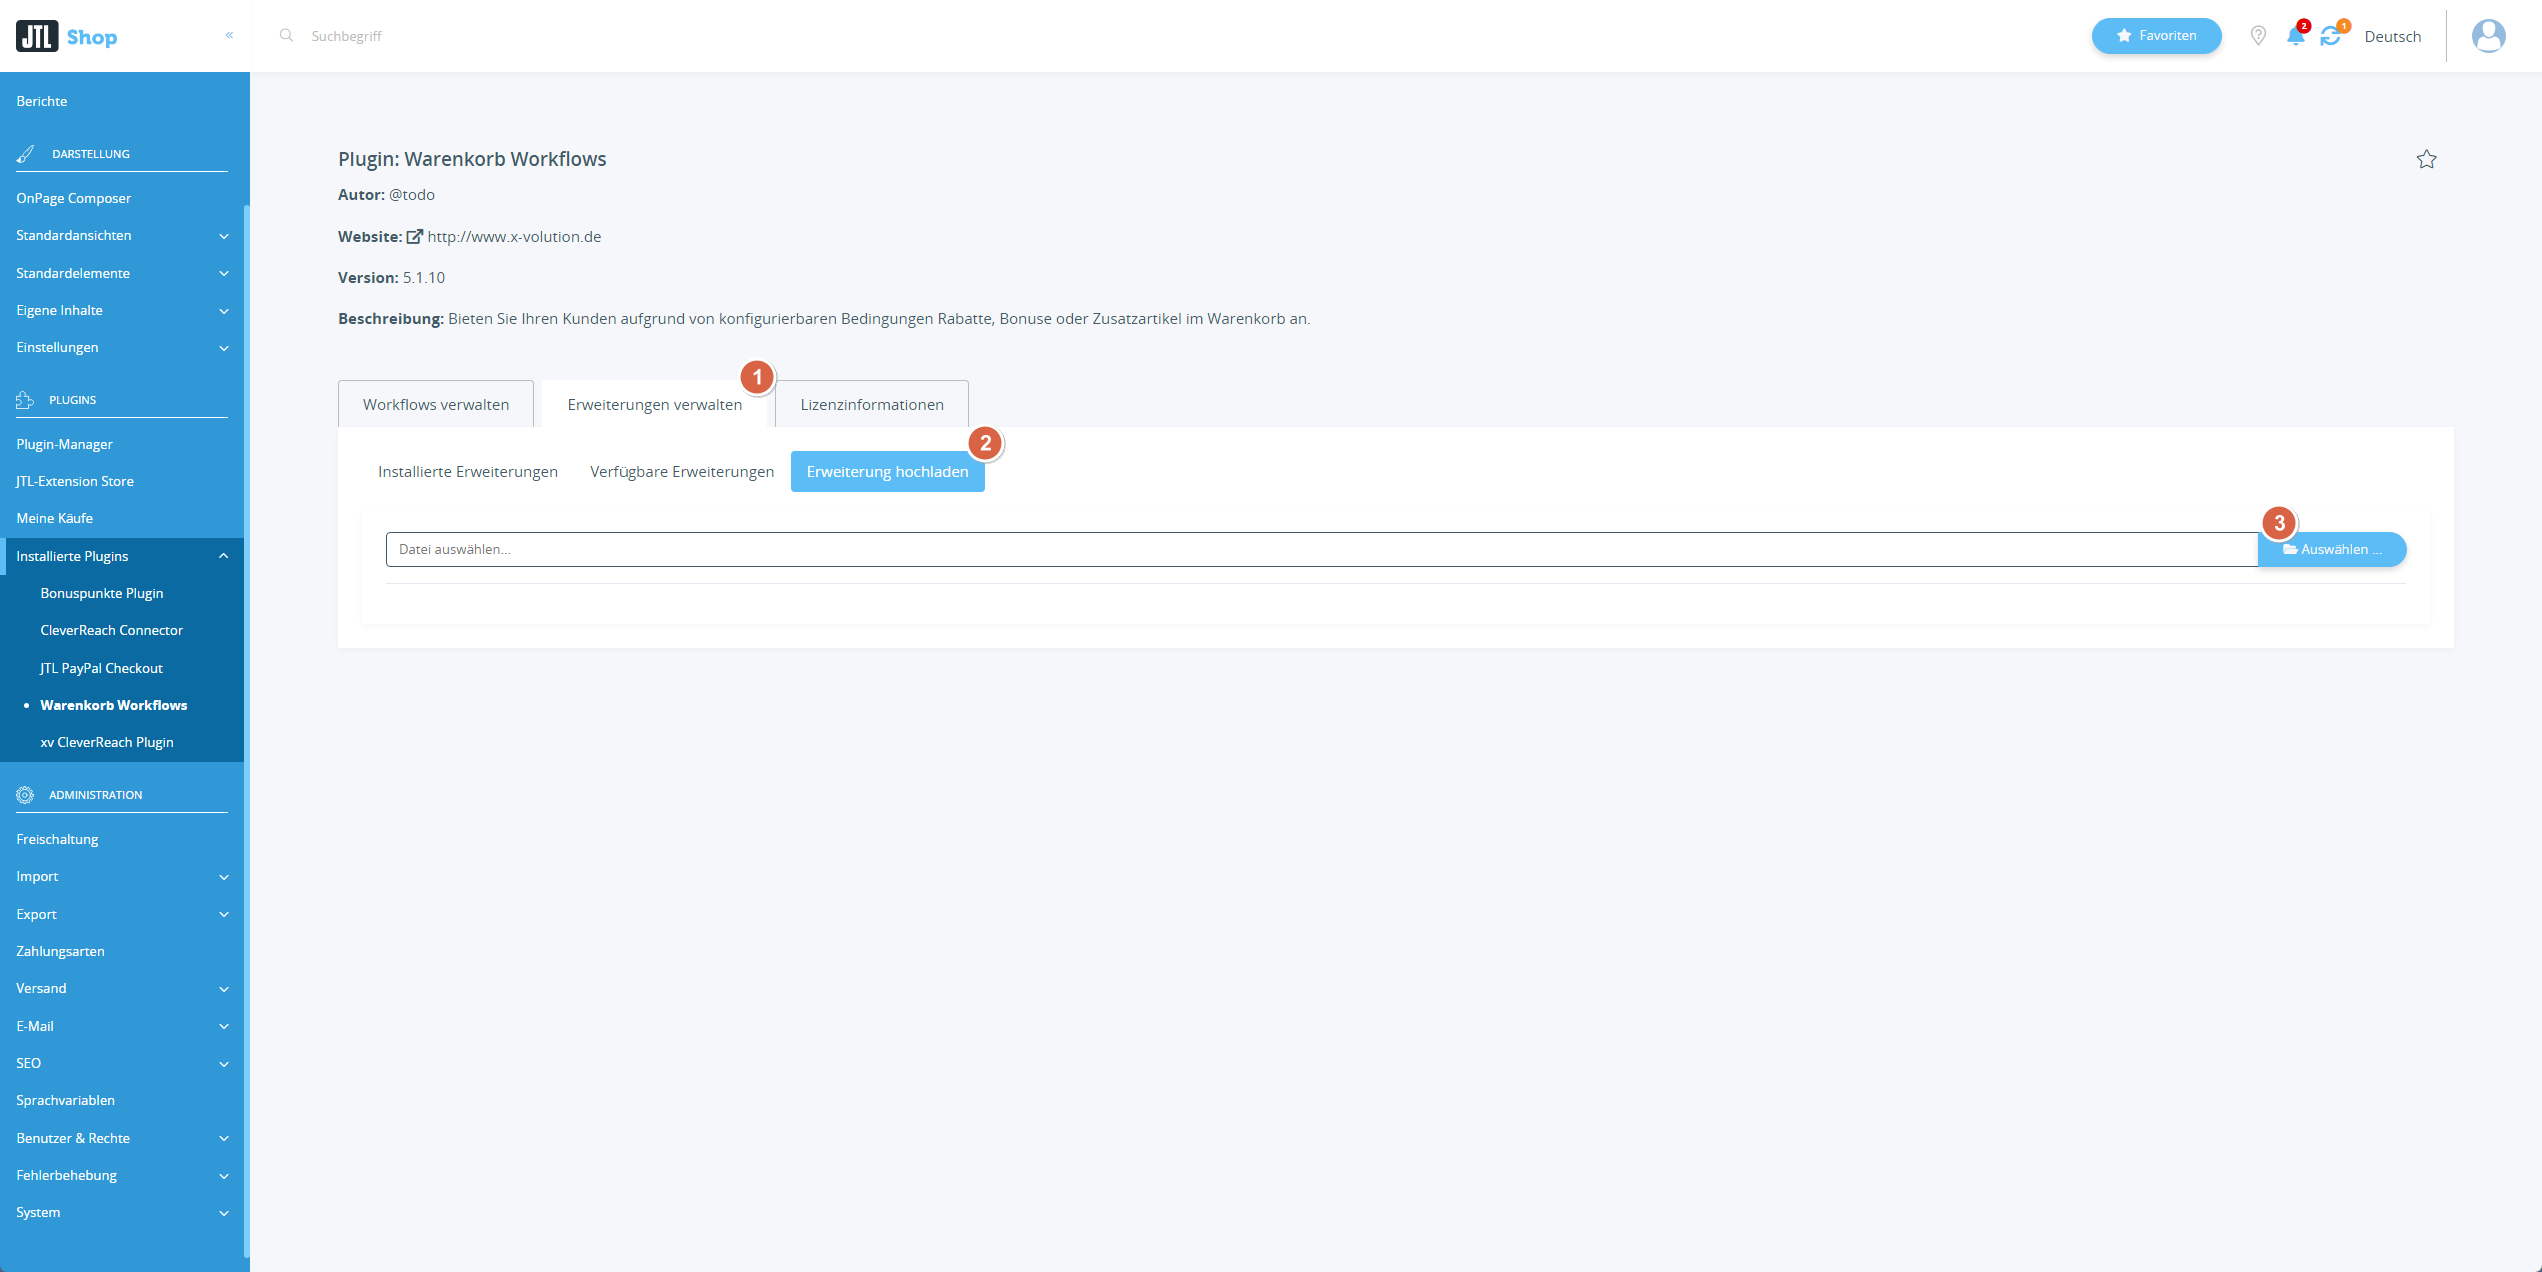Open Zahlungsarten in sidebar

click(61, 951)
